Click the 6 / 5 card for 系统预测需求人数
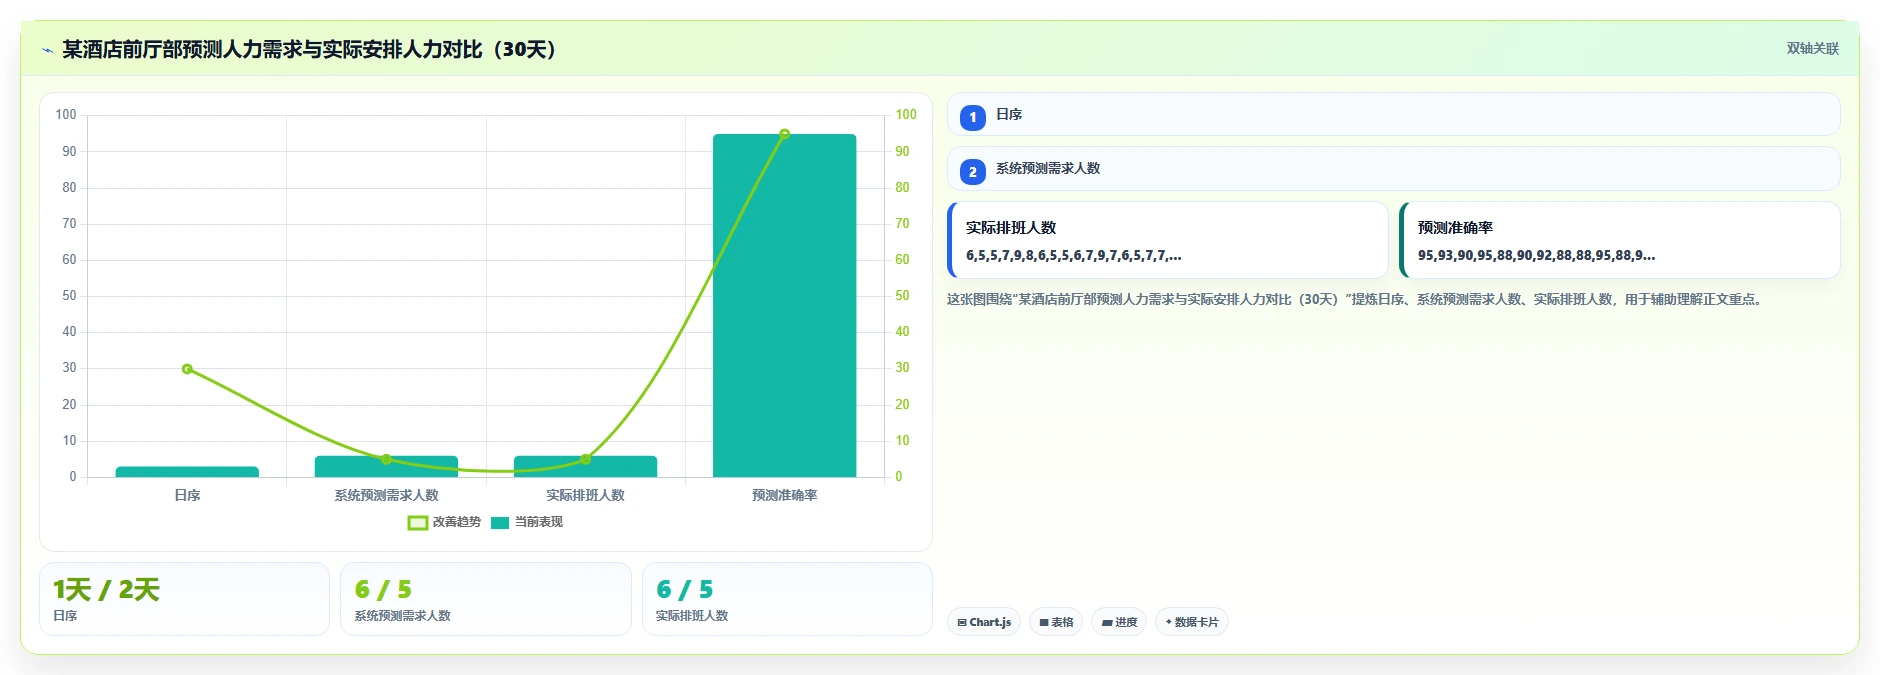This screenshot has height=675, width=1880. coord(486,599)
